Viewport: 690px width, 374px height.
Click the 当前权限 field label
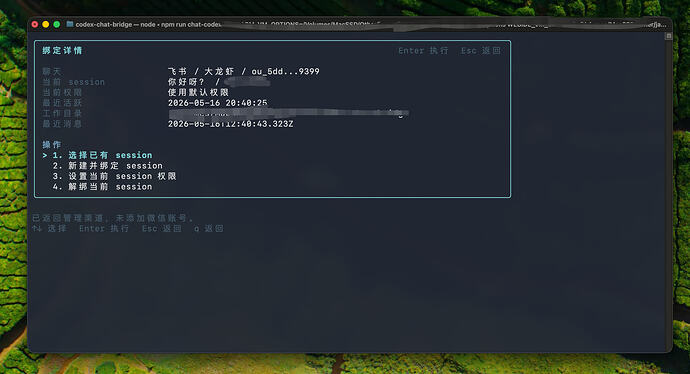[62, 92]
